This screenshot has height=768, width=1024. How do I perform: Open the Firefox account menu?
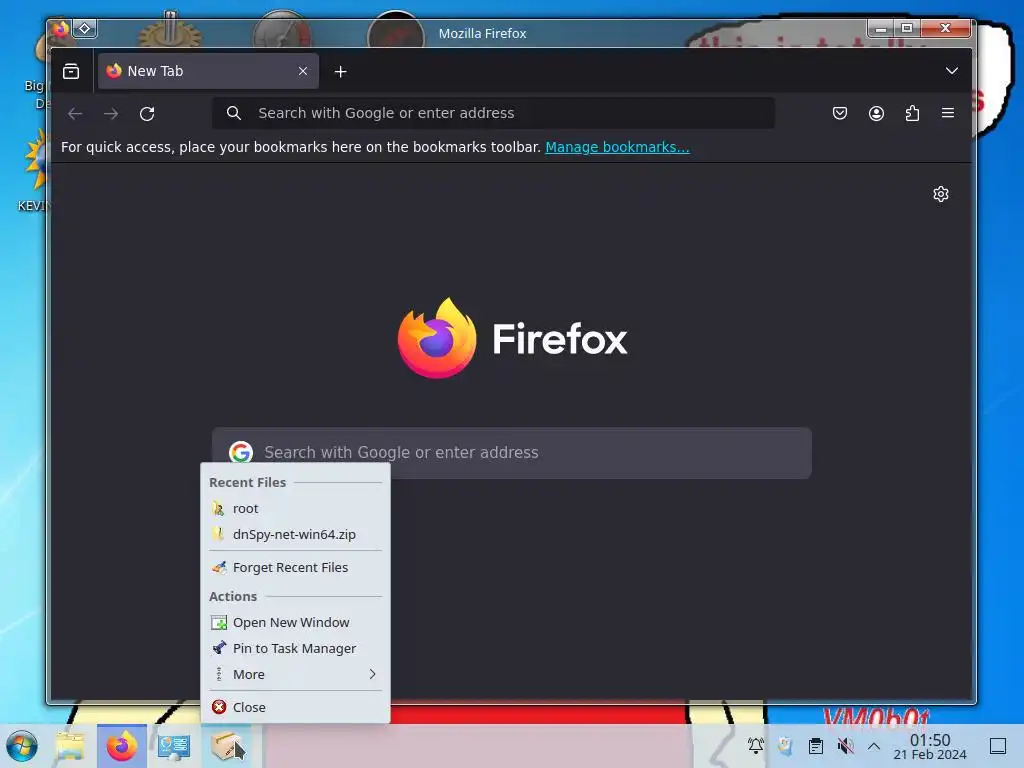pos(876,113)
